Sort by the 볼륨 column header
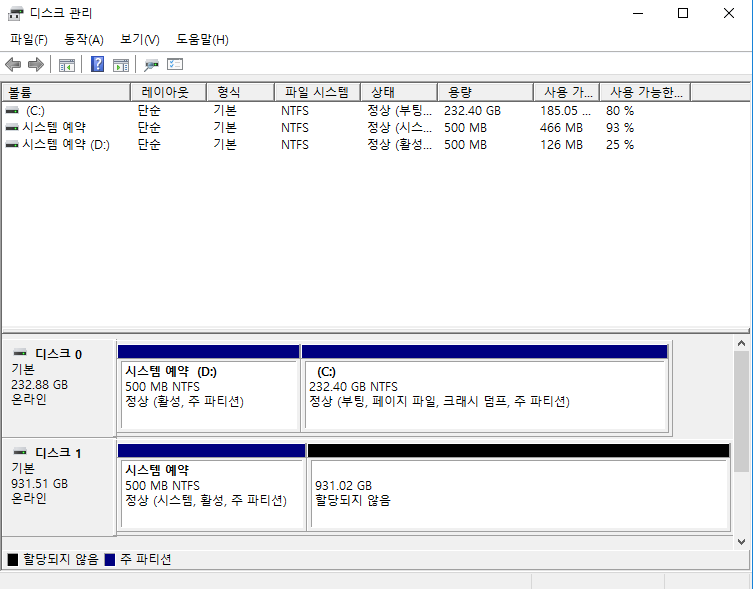 tap(66, 92)
